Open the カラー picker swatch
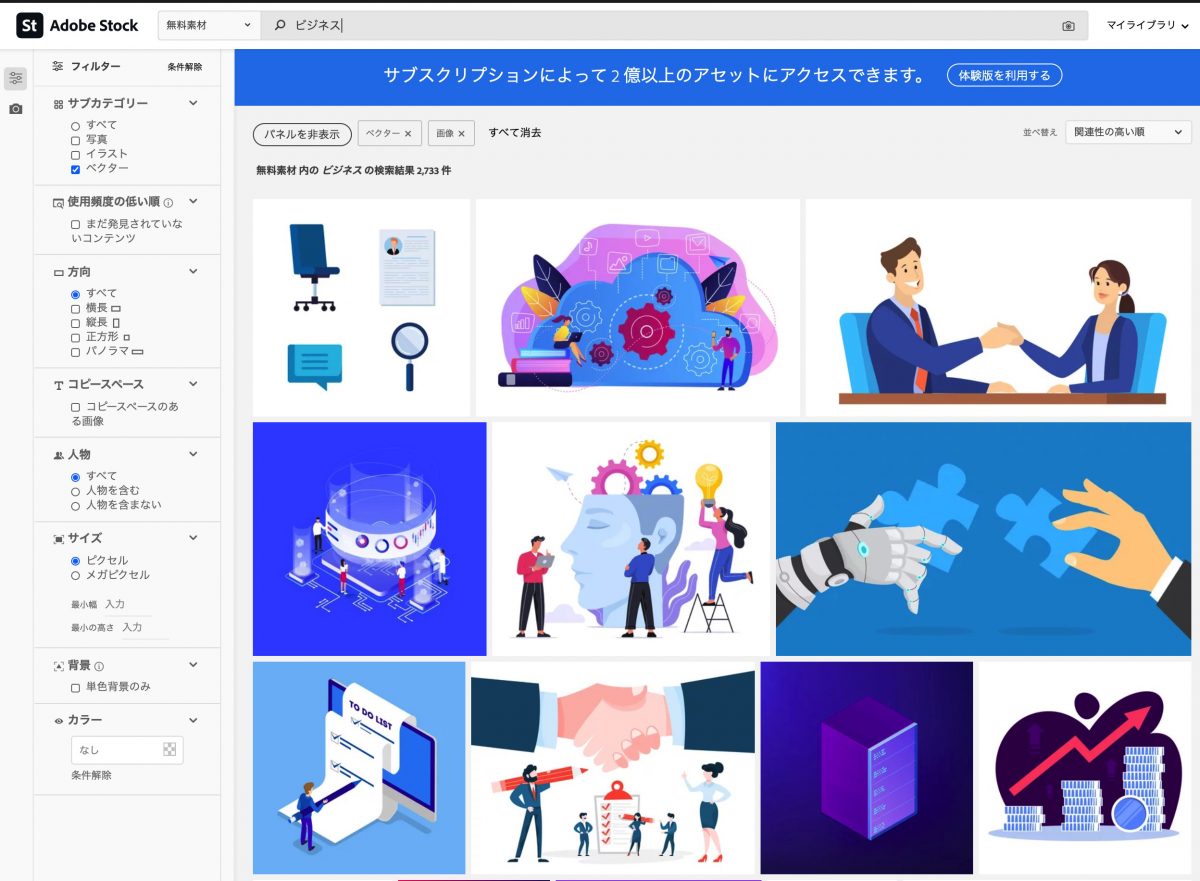 pos(169,750)
